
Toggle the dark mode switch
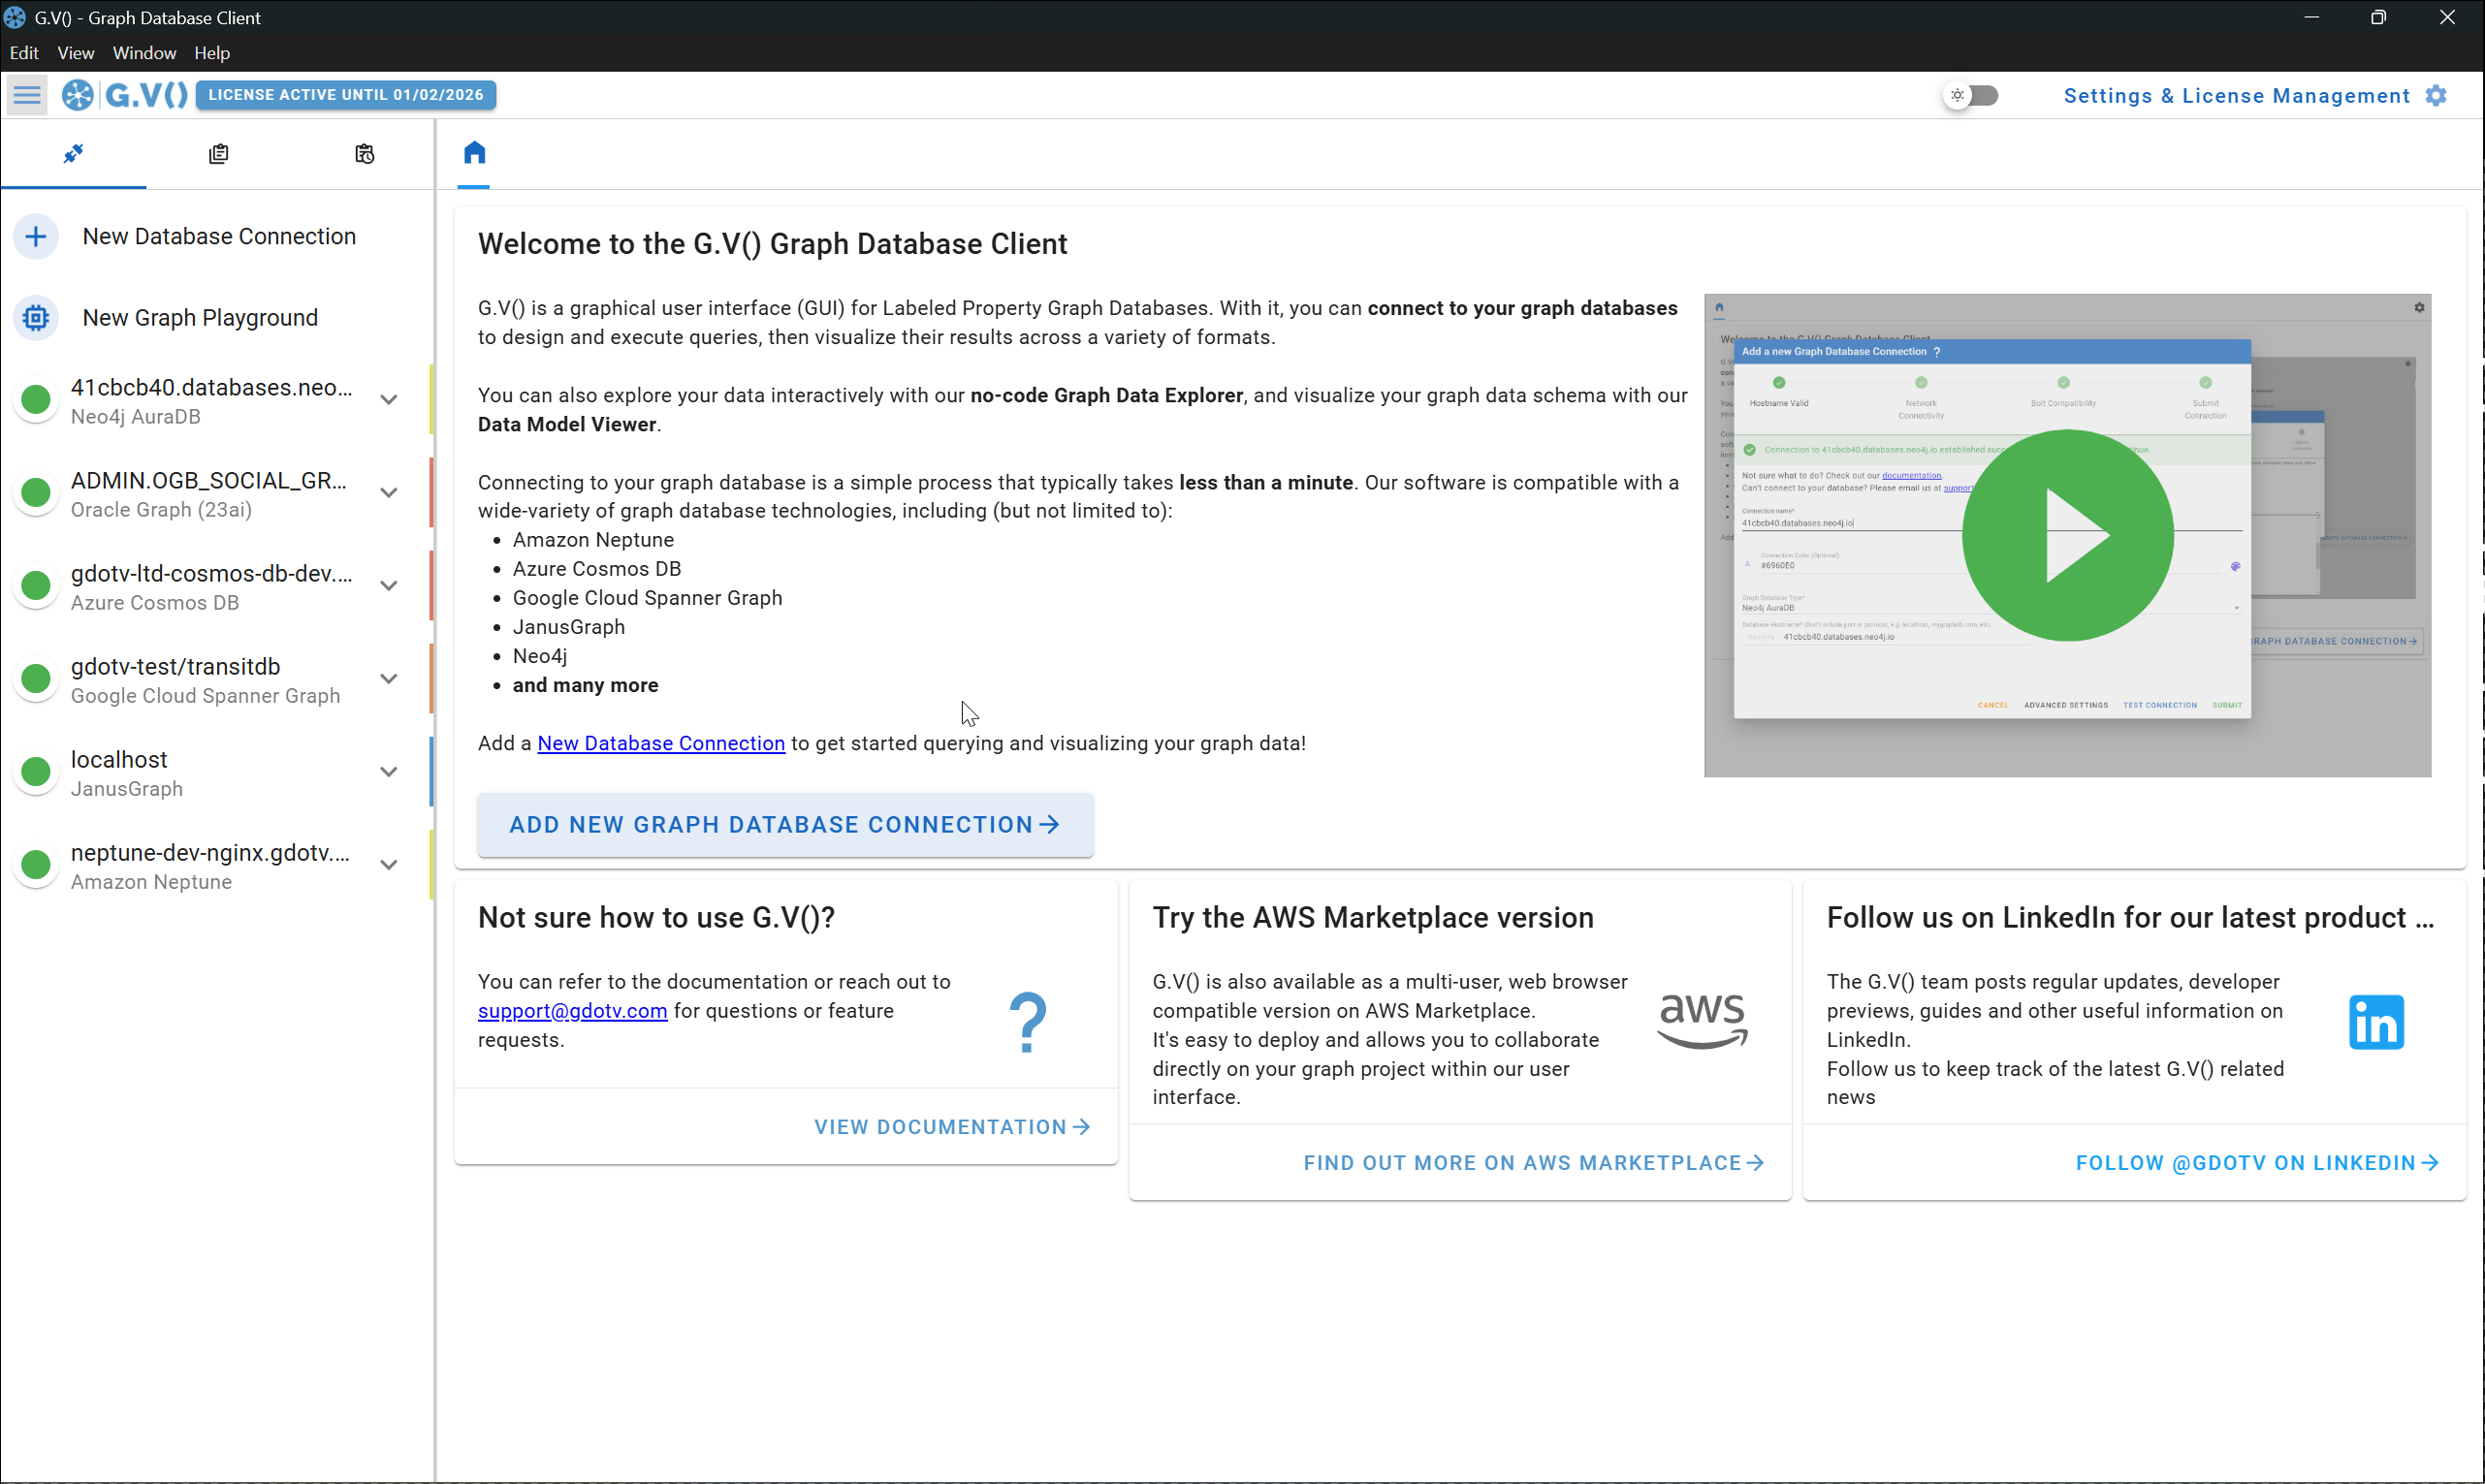pyautogui.click(x=1970, y=95)
